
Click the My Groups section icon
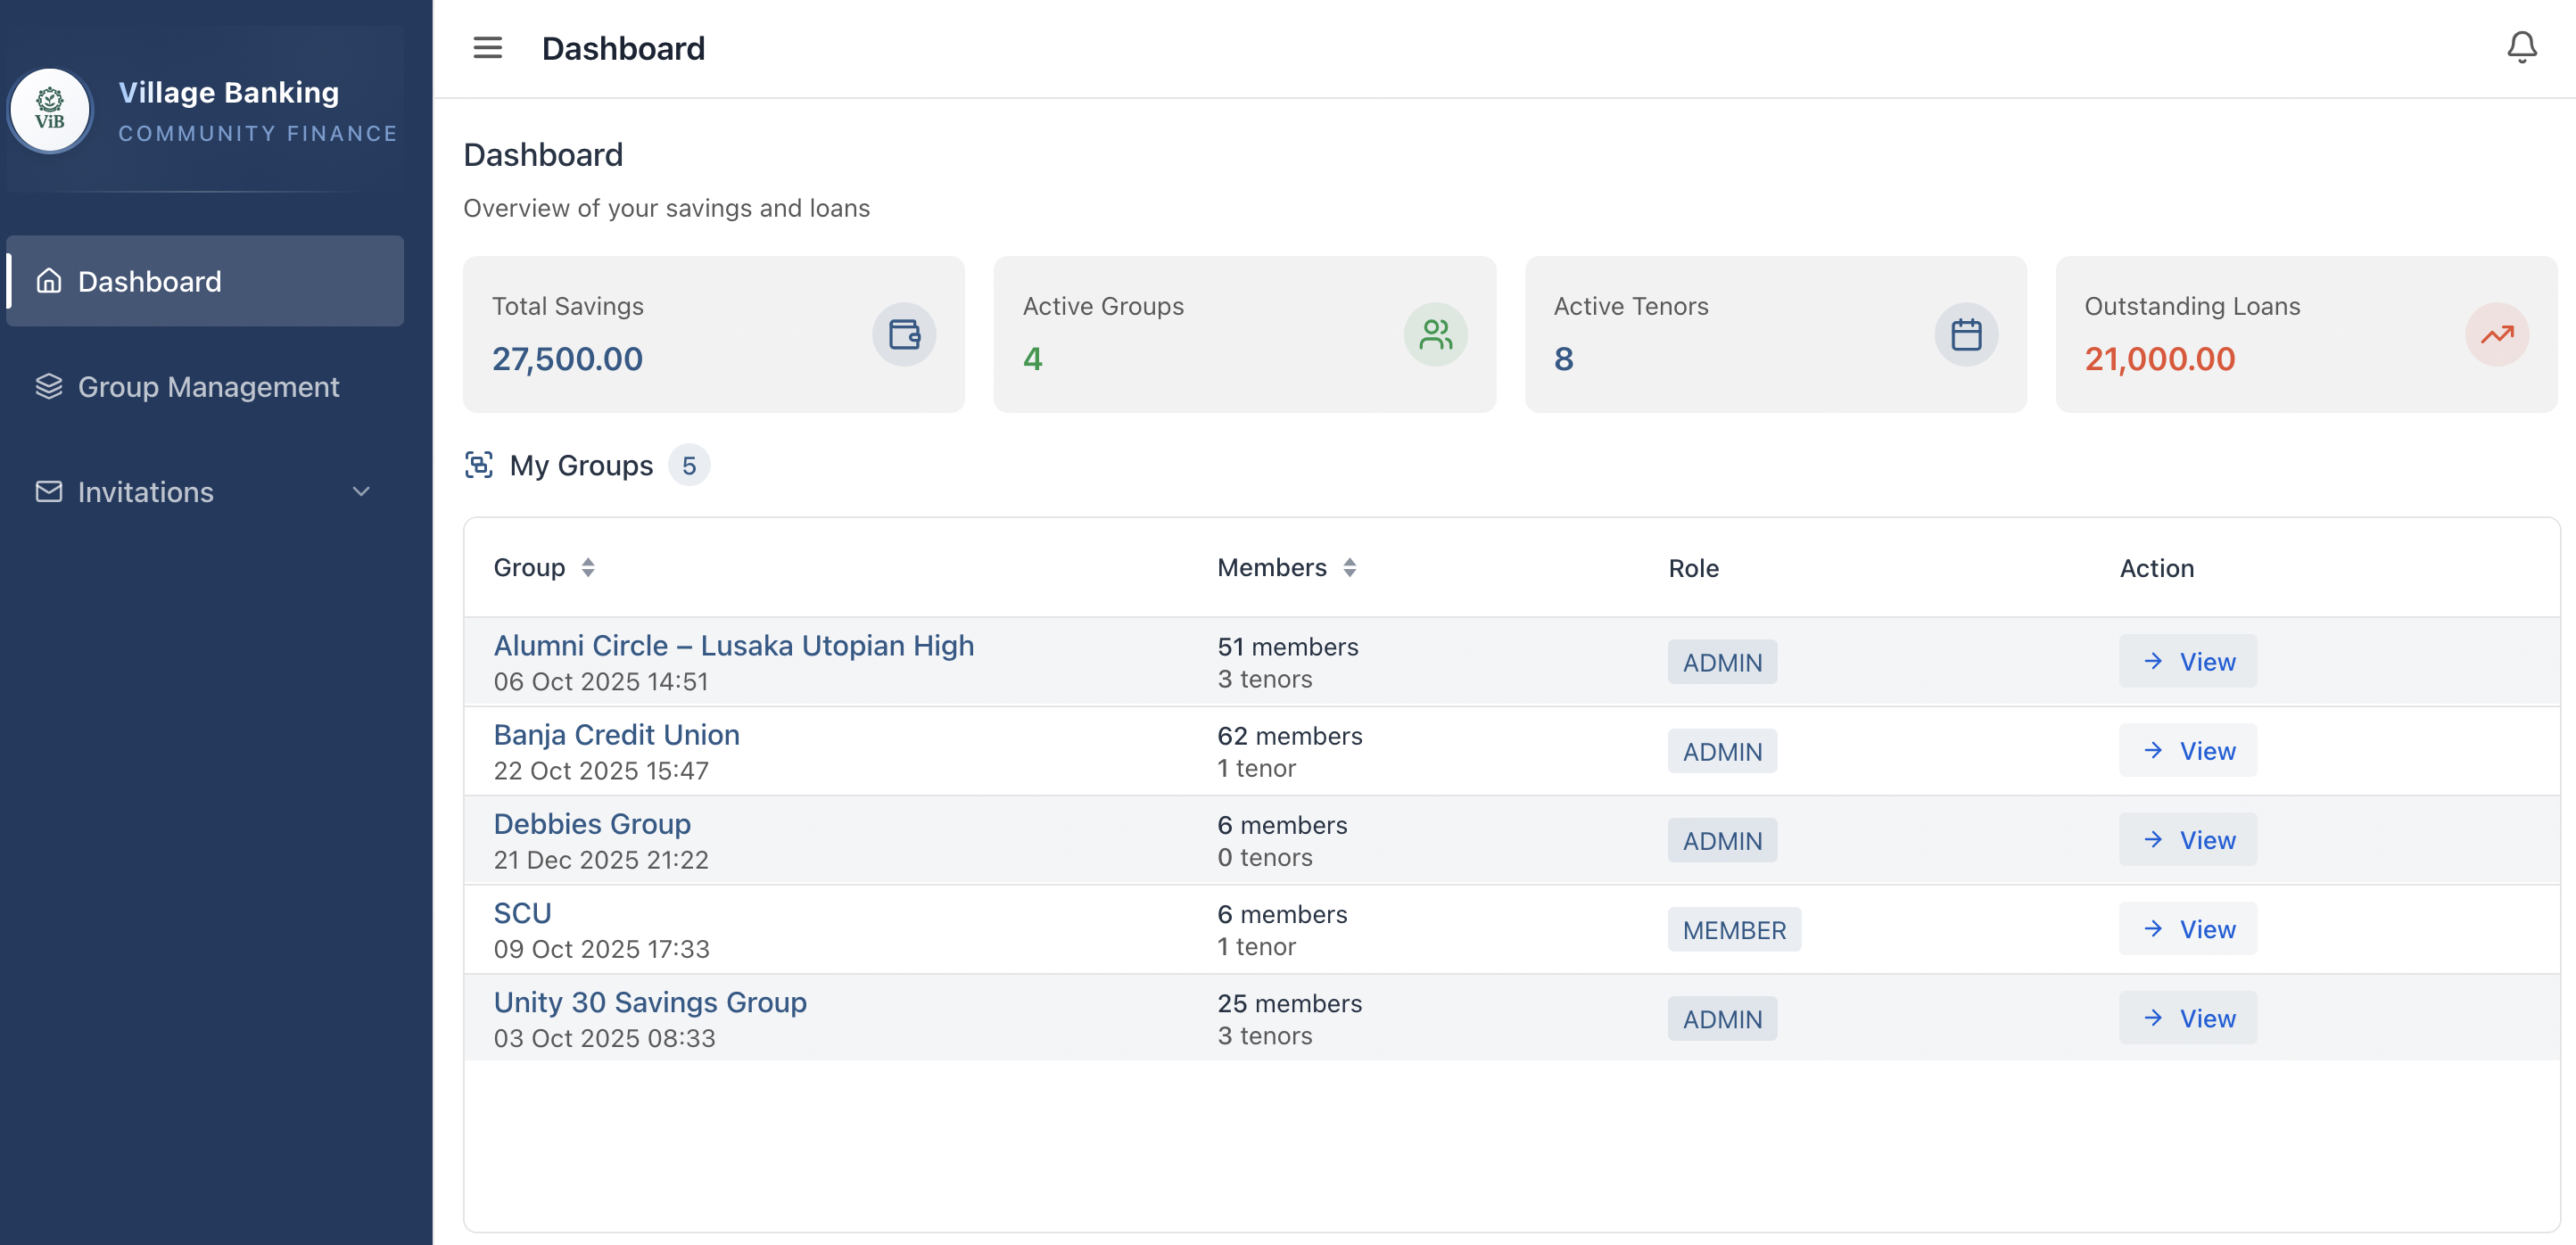pos(480,464)
